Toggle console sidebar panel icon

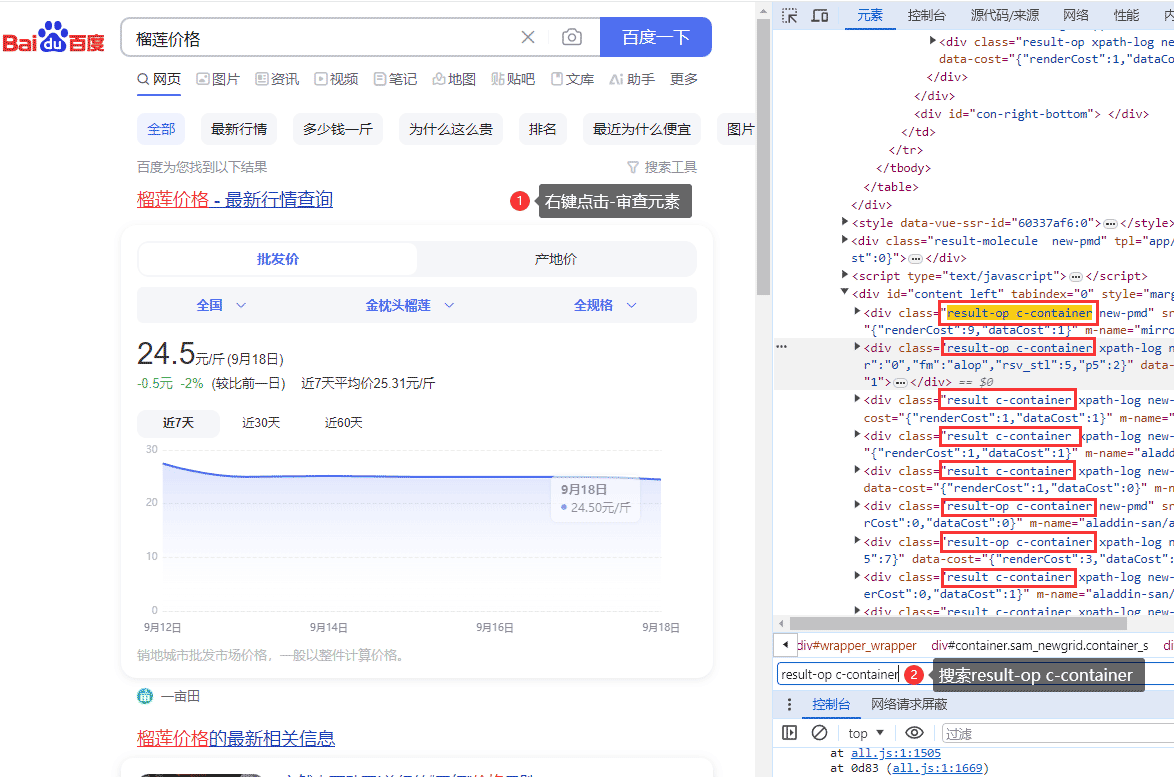(789, 733)
